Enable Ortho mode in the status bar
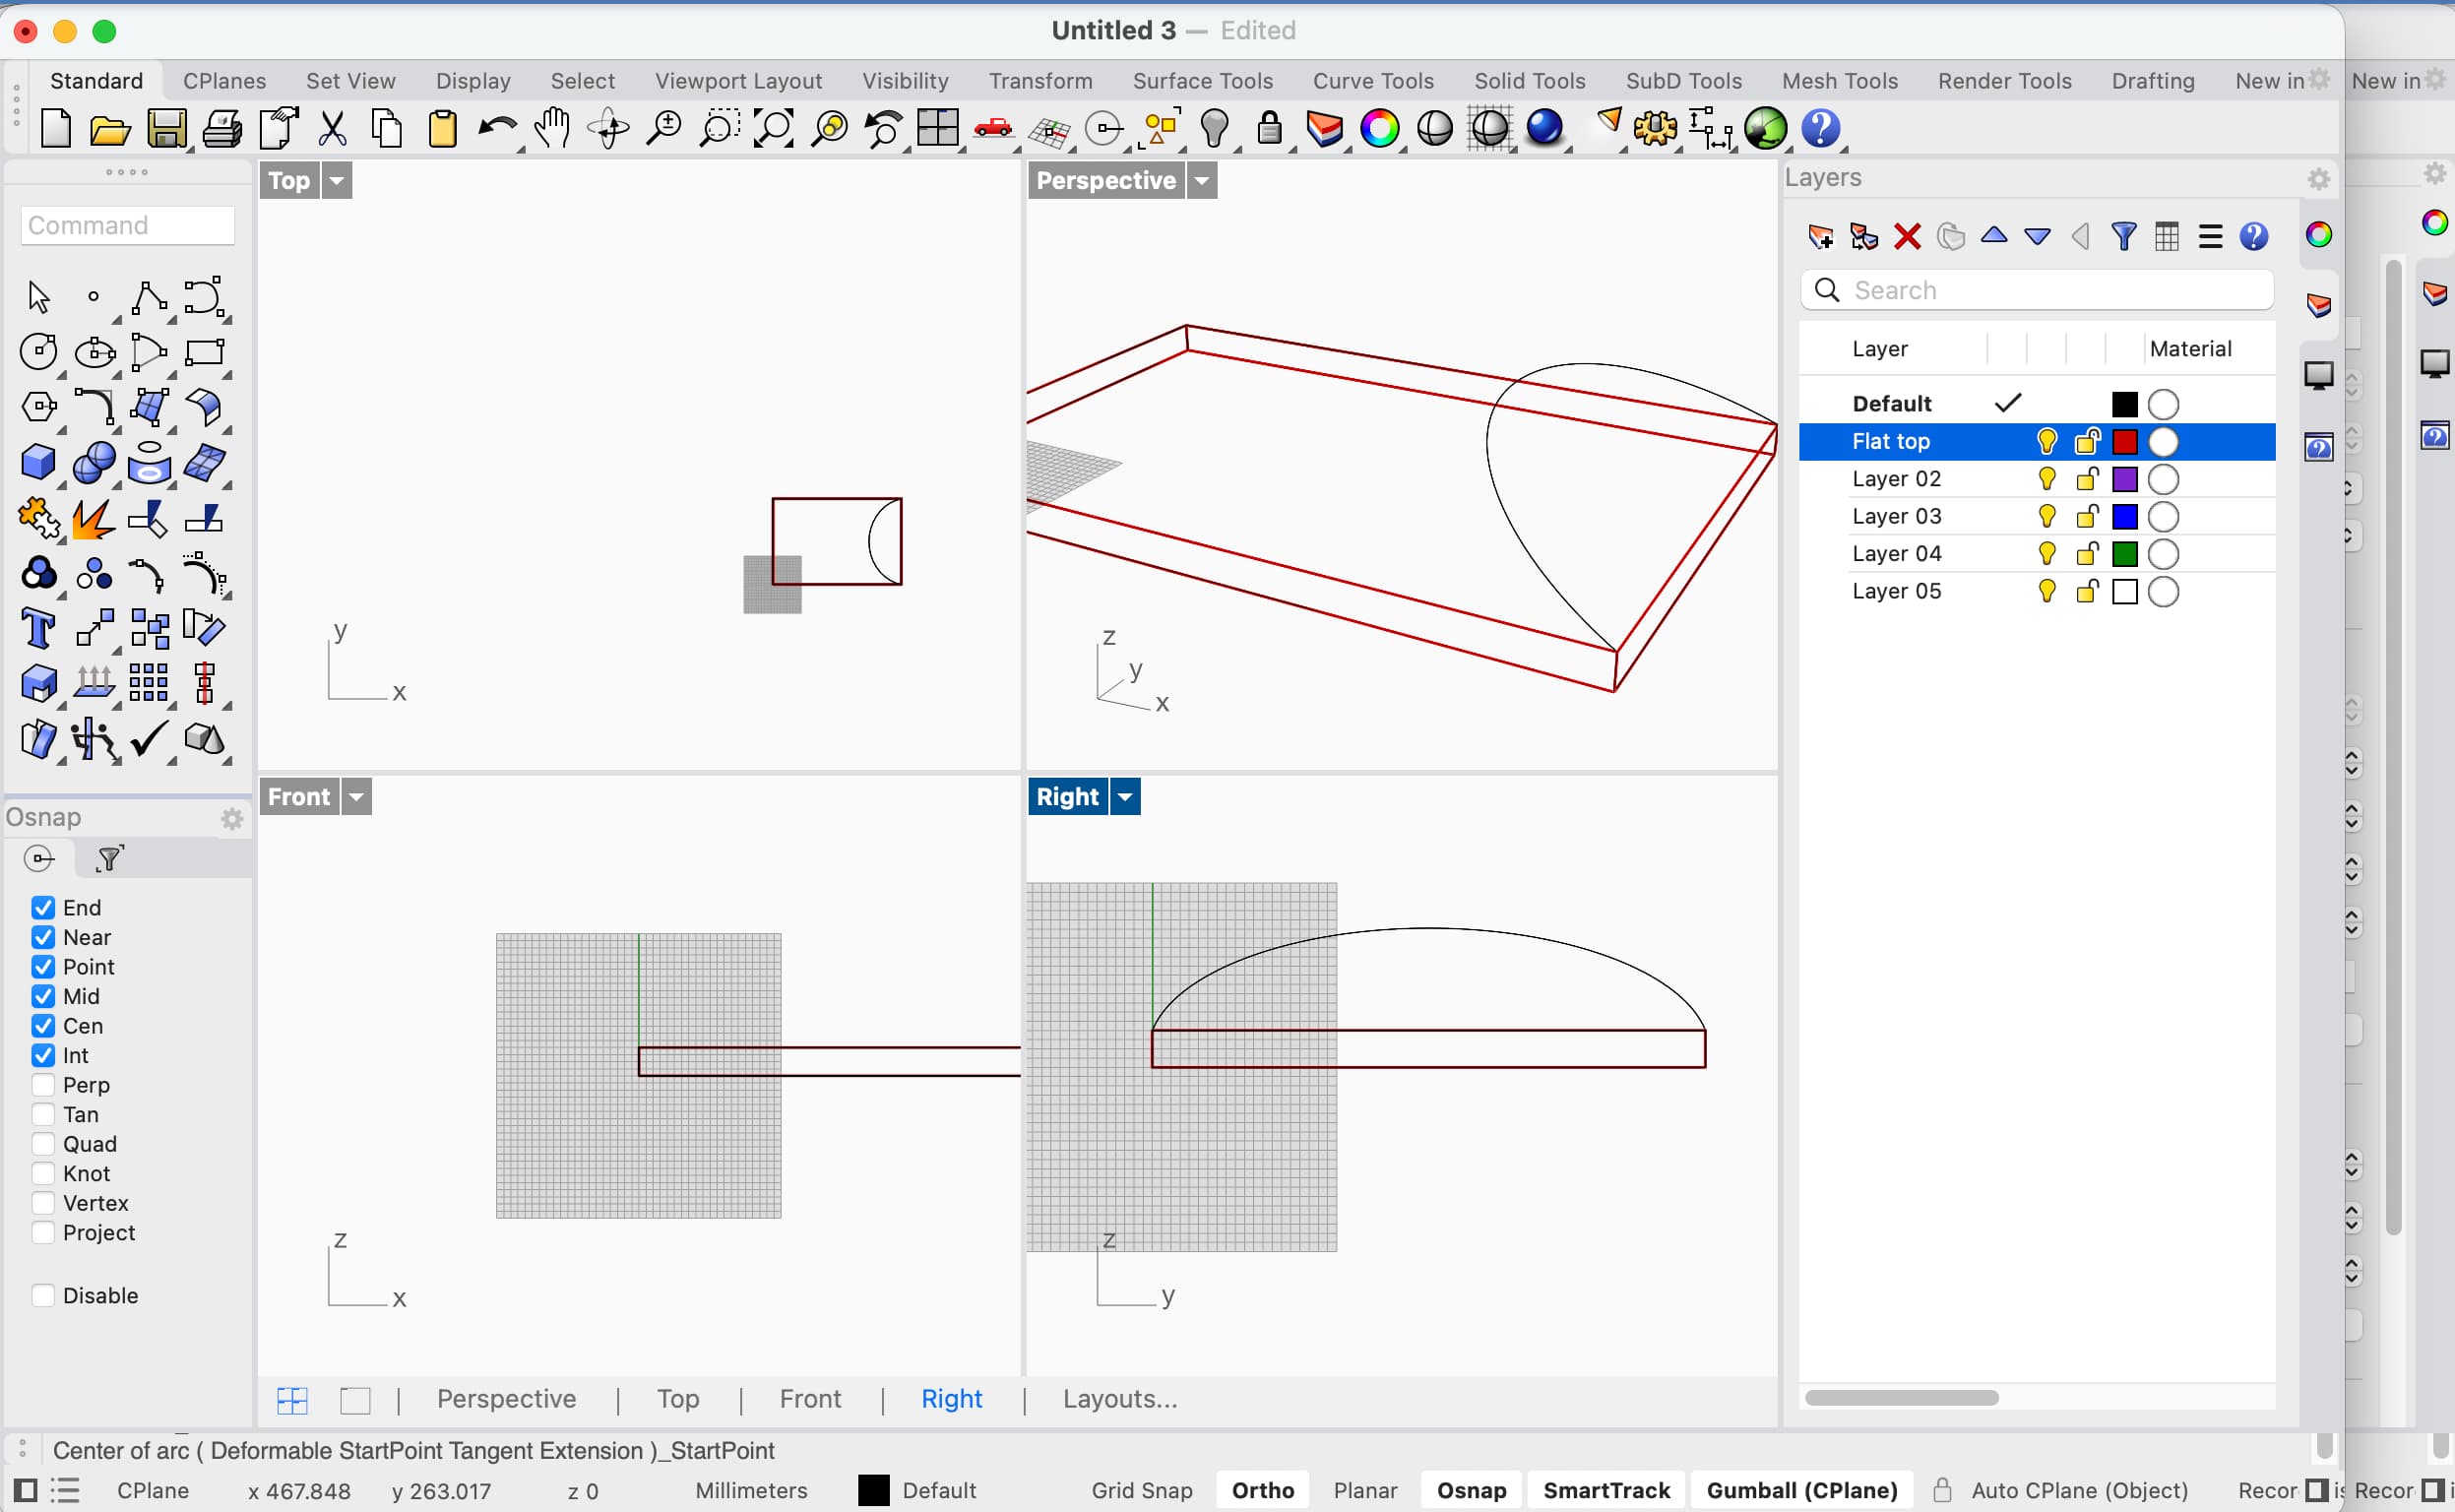The height and width of the screenshot is (1512, 2455). [x=1262, y=1489]
